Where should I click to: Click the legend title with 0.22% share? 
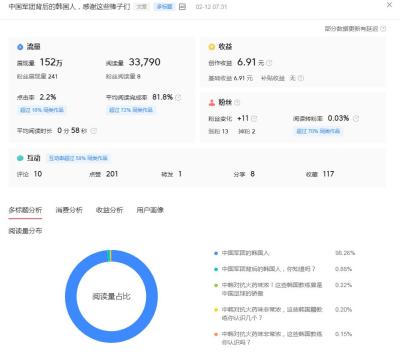click(272, 289)
